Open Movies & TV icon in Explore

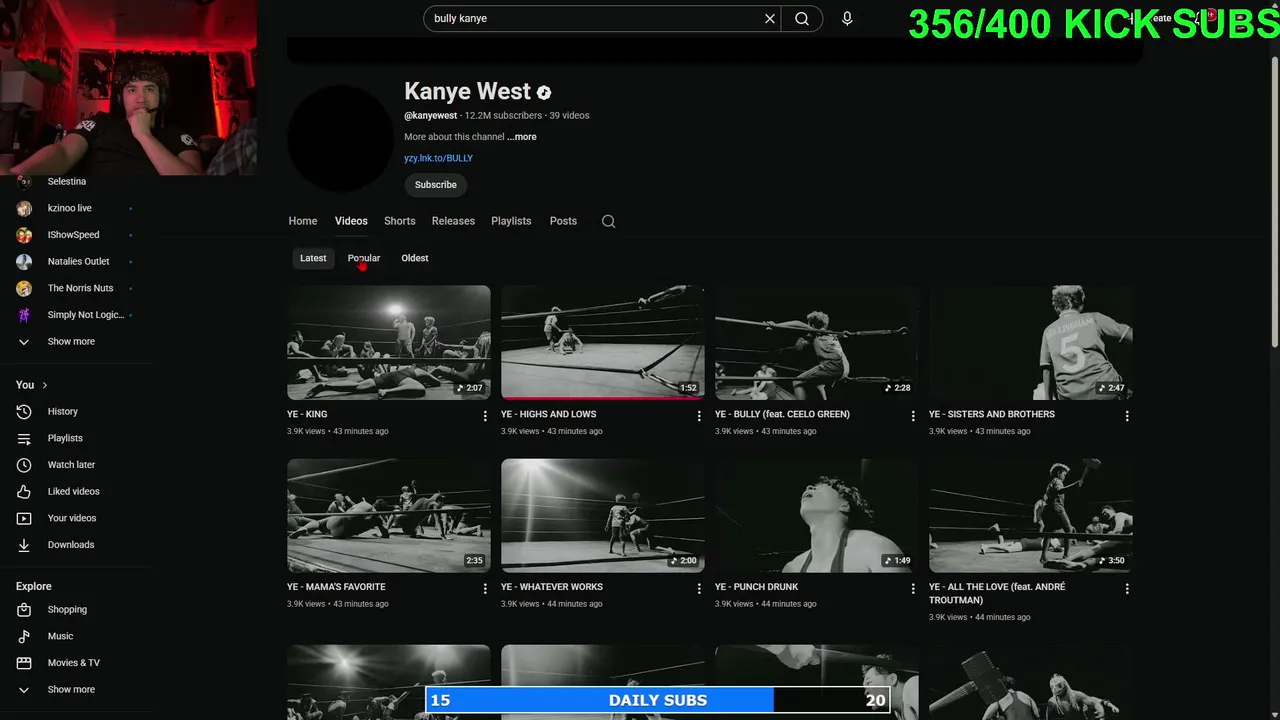25,663
